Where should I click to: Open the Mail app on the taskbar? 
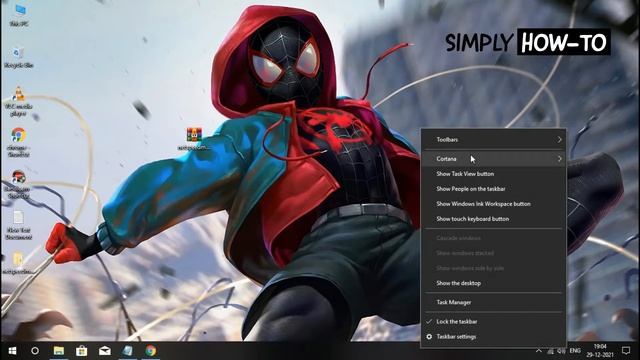[105, 351]
